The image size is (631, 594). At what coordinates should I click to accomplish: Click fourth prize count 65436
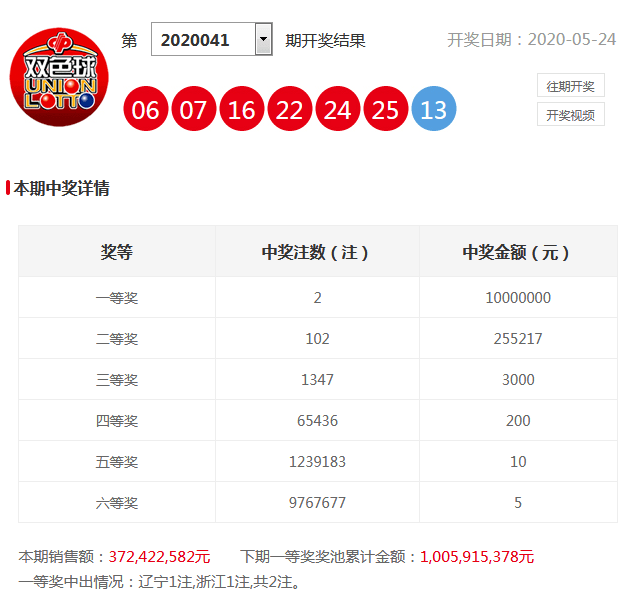coord(318,421)
